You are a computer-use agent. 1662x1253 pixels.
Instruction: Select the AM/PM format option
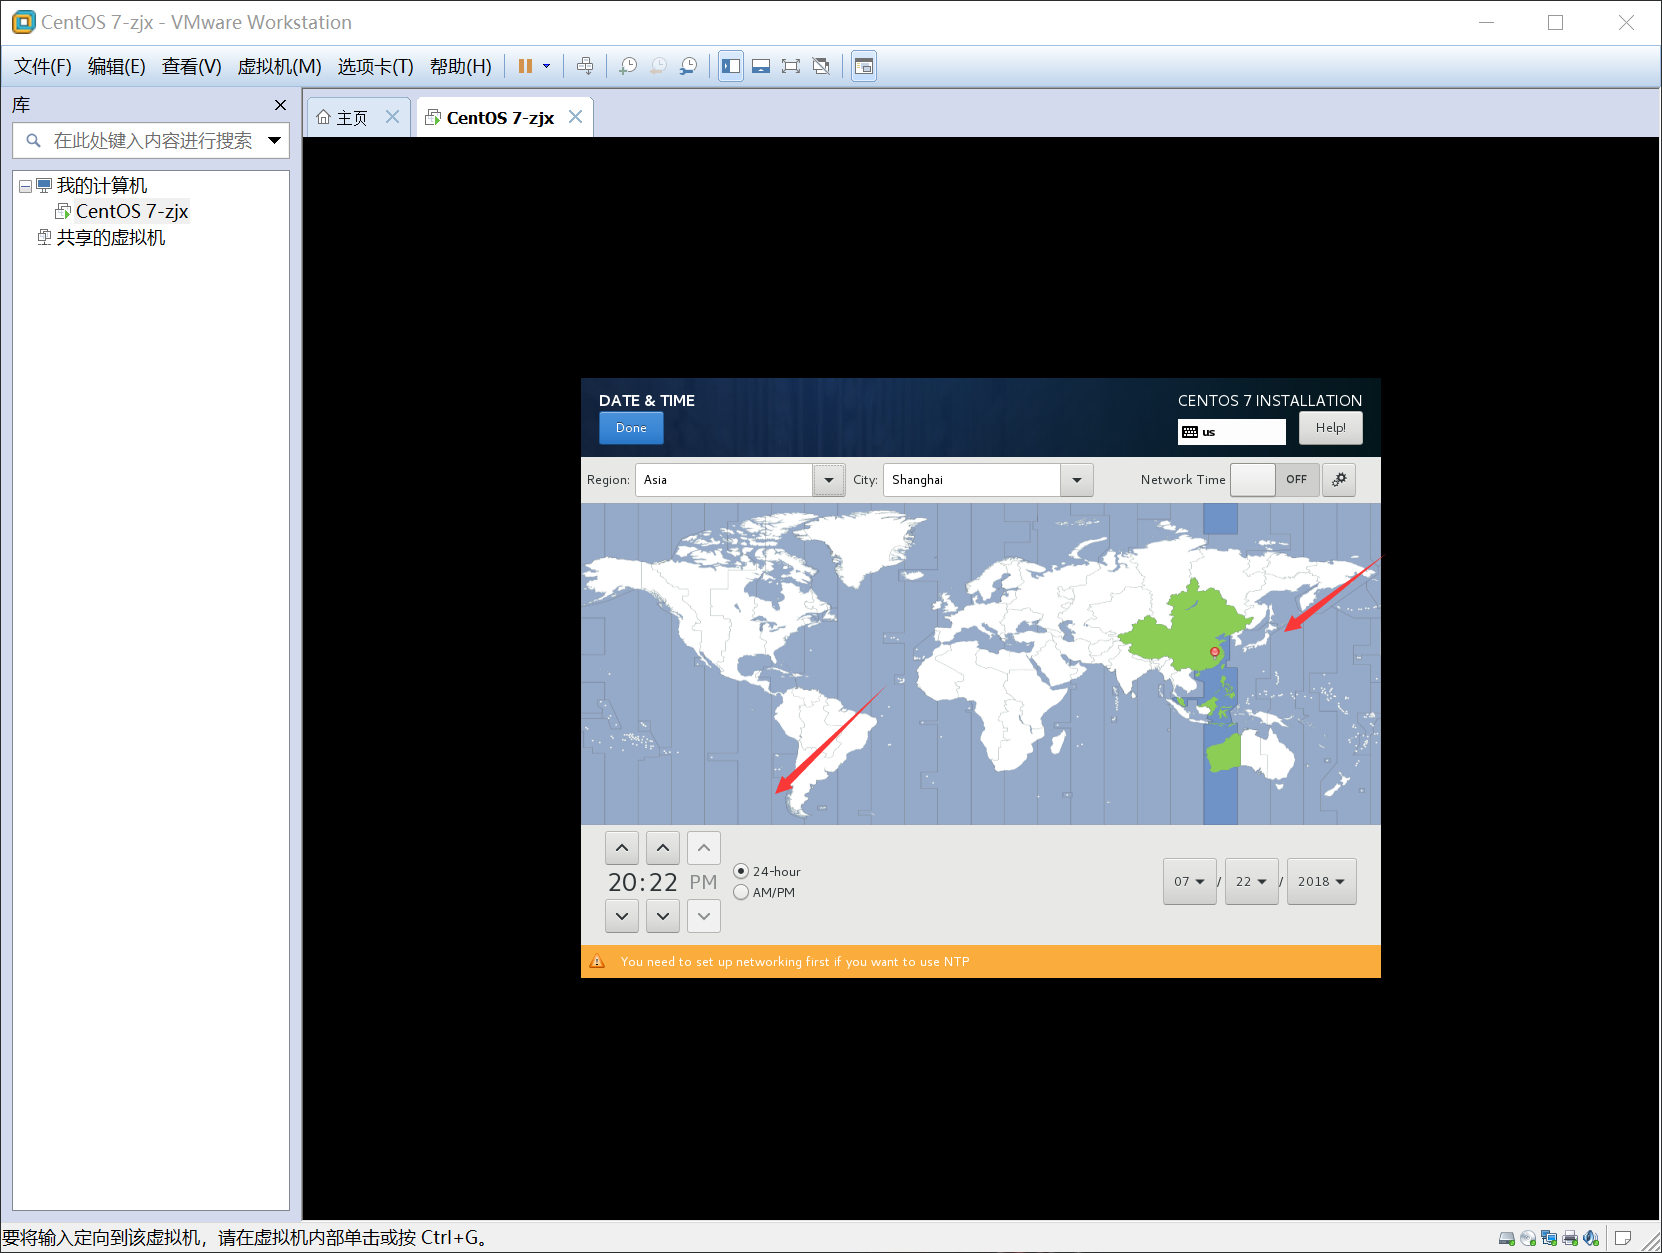(764, 893)
